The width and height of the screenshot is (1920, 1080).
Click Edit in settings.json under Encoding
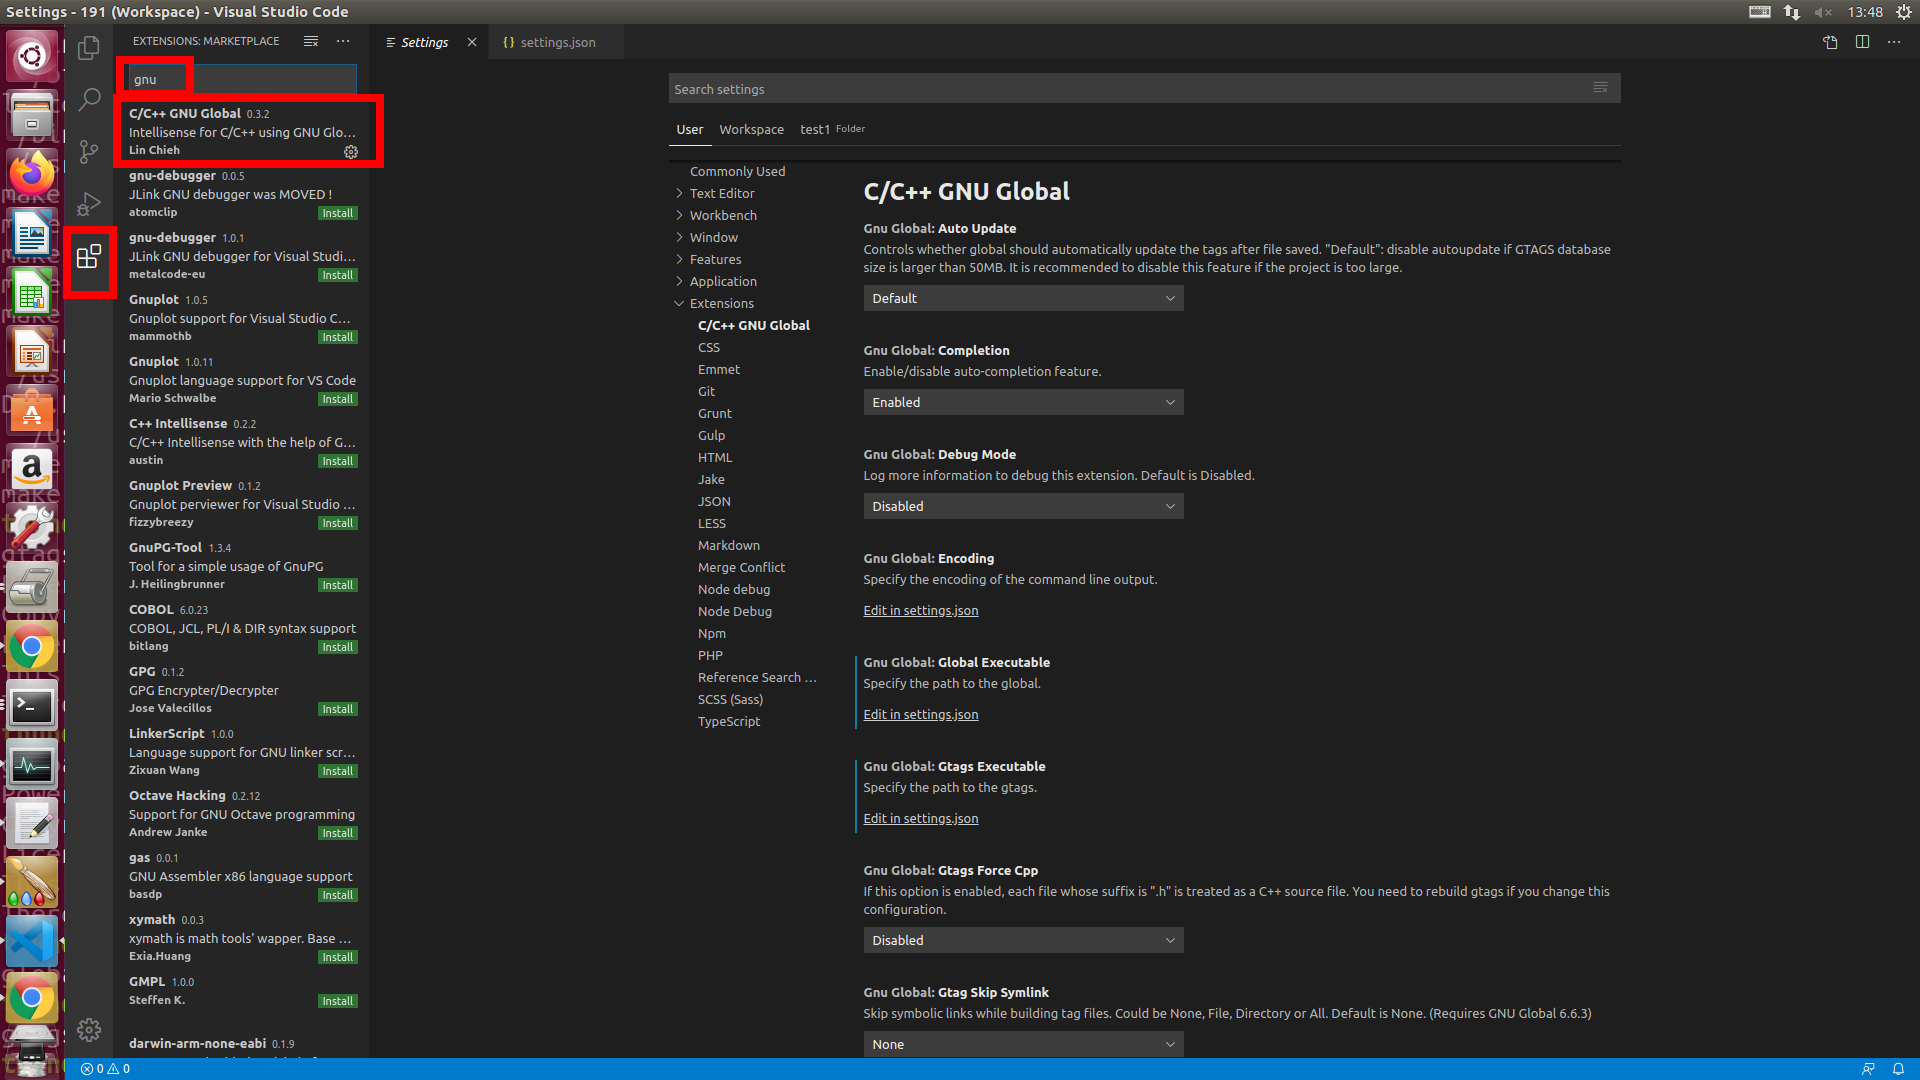point(921,610)
